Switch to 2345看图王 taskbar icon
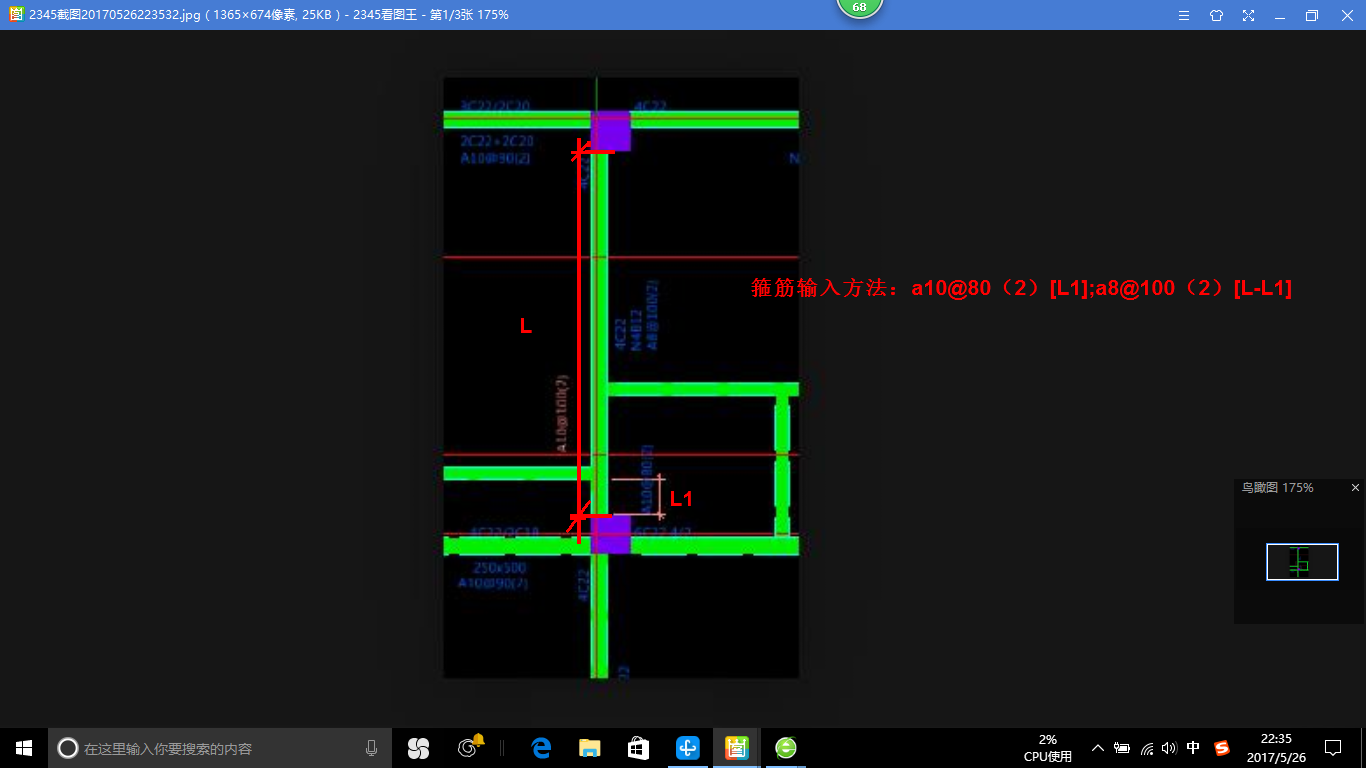 737,748
